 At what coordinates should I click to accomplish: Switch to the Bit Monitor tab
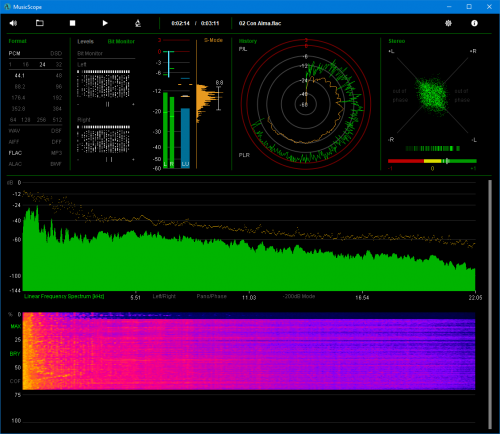pos(121,41)
